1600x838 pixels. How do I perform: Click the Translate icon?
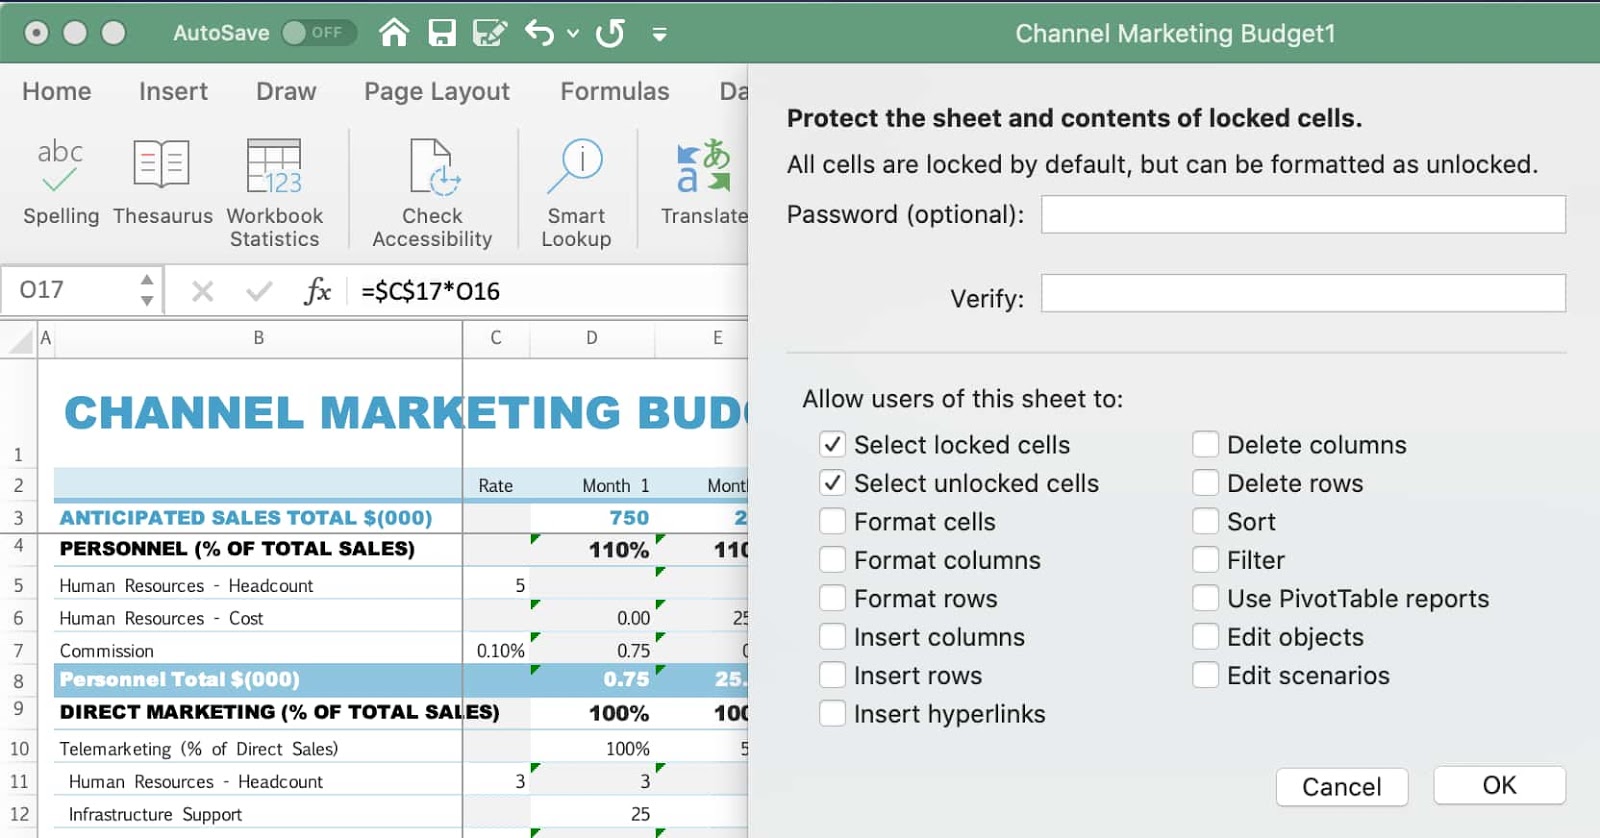coord(704,166)
